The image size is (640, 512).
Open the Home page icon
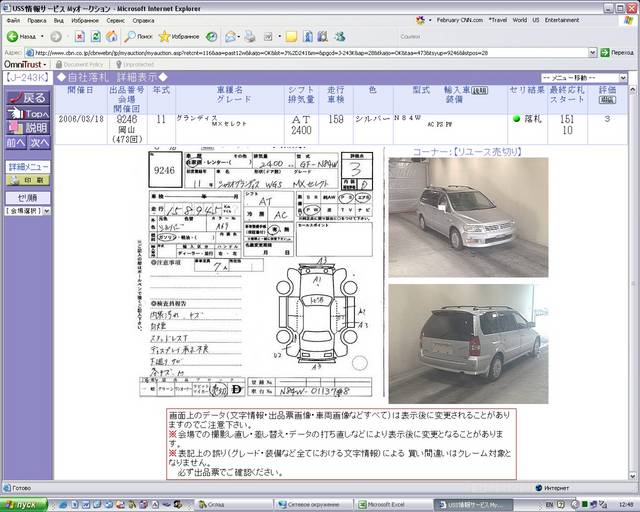(x=111, y=37)
